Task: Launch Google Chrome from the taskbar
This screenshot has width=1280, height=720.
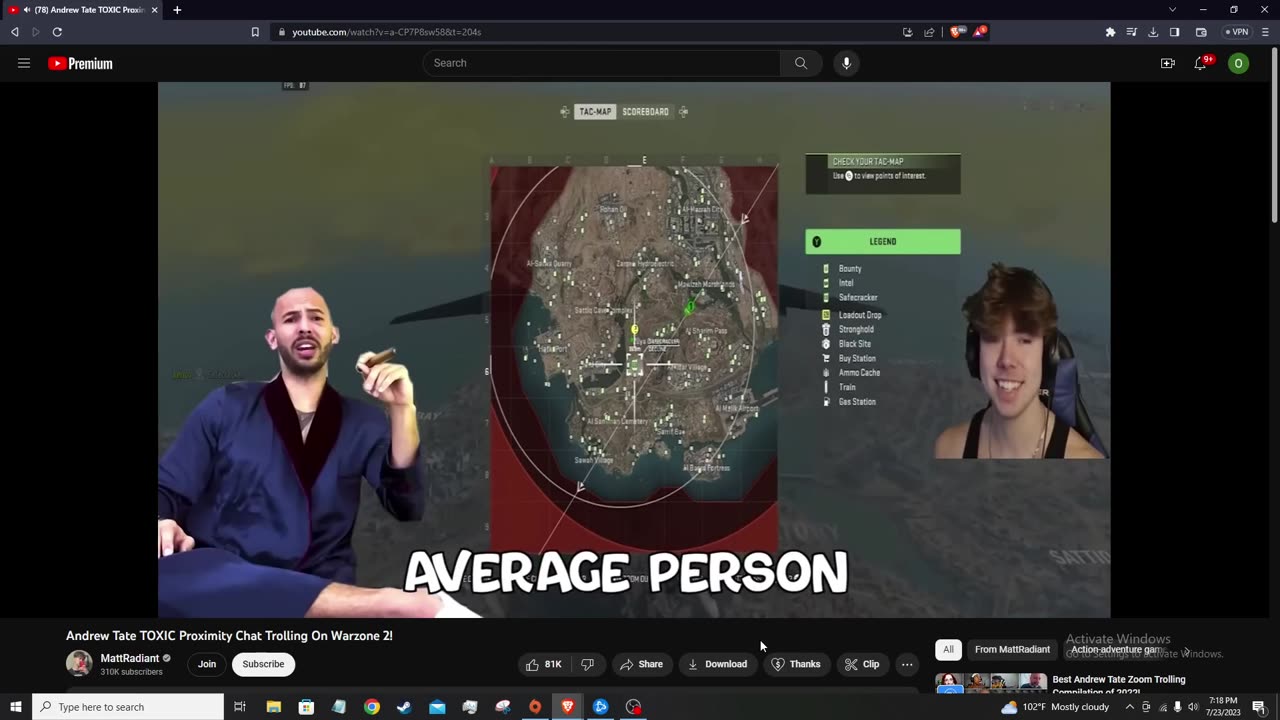Action: (x=372, y=707)
